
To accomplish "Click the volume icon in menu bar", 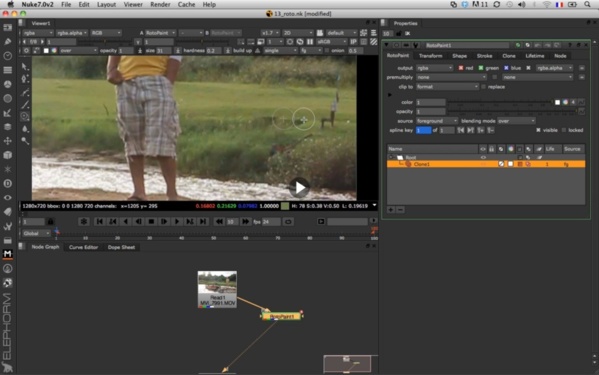I will pos(521,5).
